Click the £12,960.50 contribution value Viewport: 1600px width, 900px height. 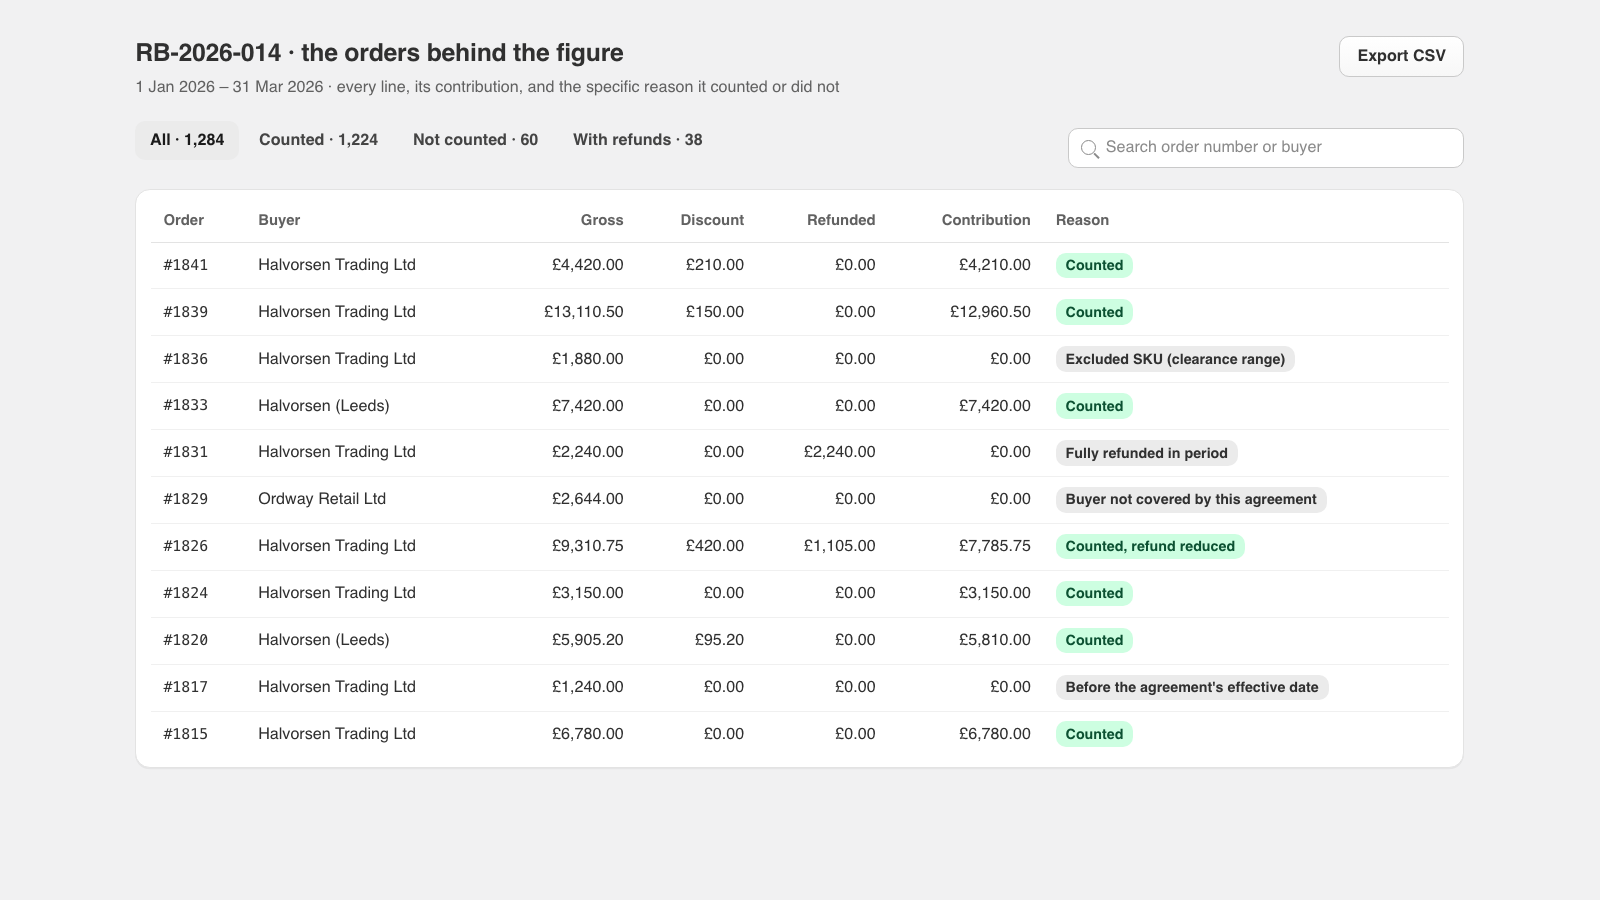tap(990, 312)
